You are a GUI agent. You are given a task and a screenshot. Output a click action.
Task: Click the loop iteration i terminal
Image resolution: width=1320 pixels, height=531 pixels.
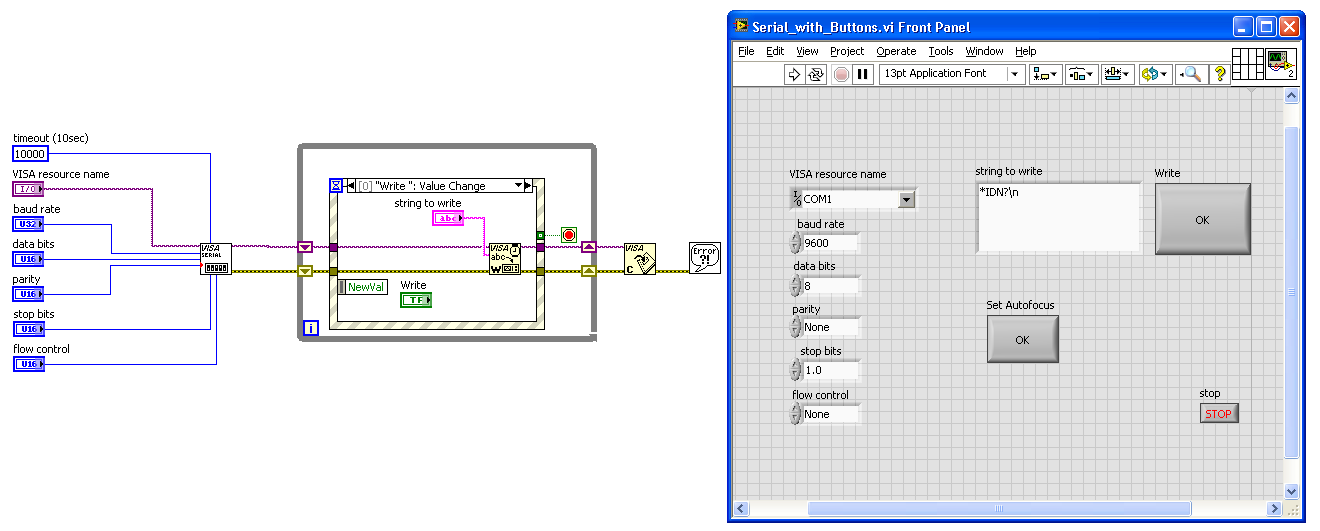tap(311, 328)
